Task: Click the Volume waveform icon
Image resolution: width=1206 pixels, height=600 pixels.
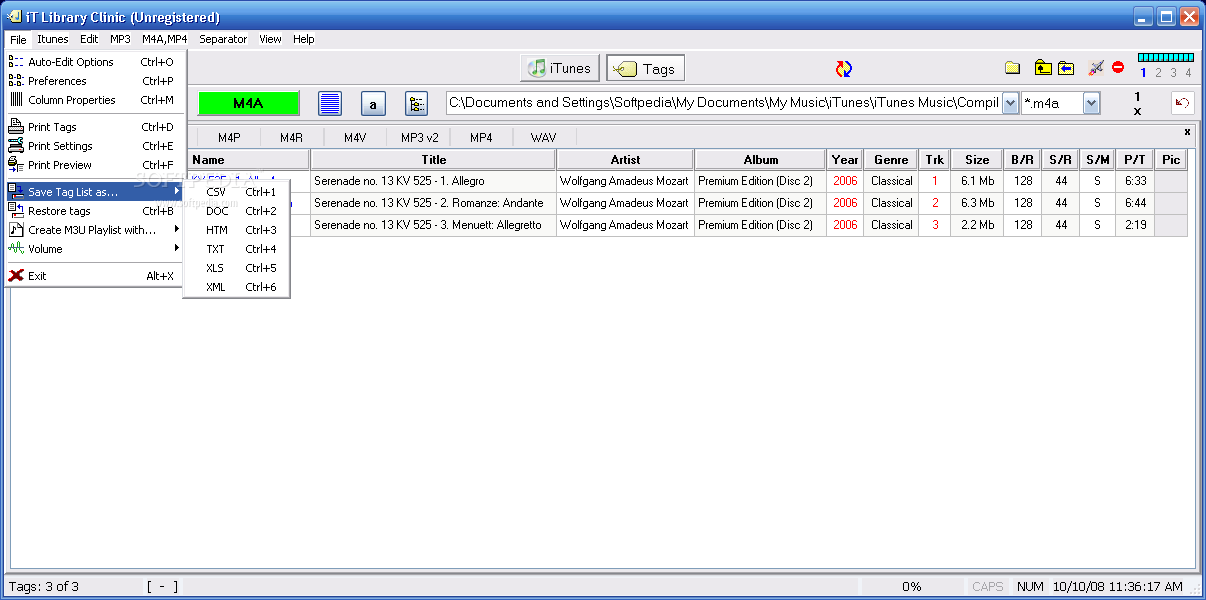Action: (16, 249)
